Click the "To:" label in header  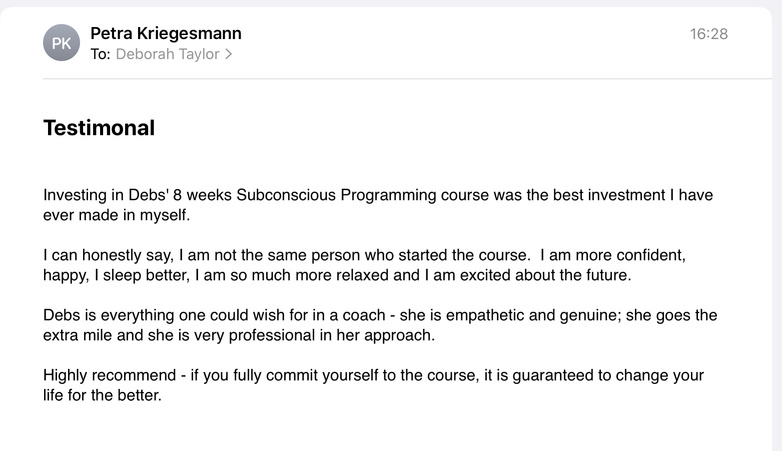[x=100, y=55]
